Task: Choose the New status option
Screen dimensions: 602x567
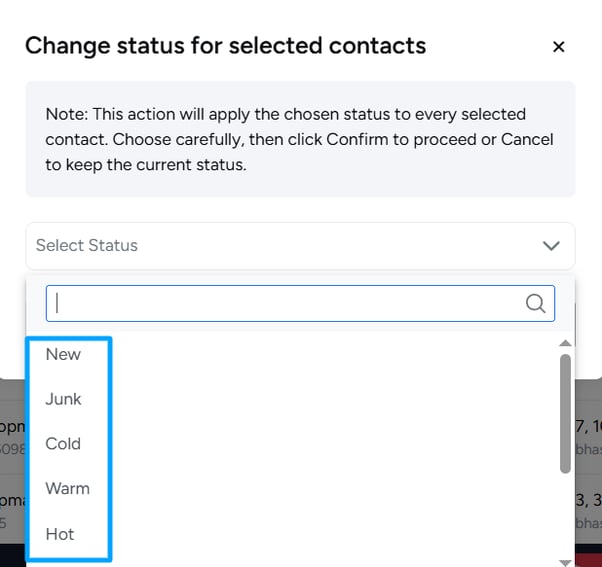Action: pos(63,354)
